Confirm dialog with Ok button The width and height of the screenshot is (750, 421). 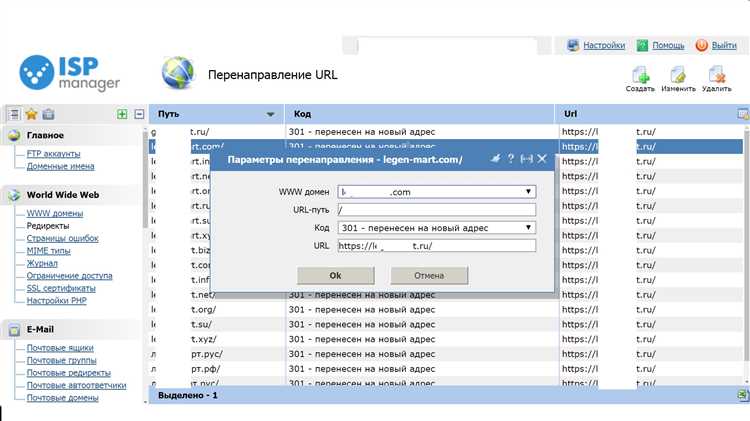(x=336, y=276)
